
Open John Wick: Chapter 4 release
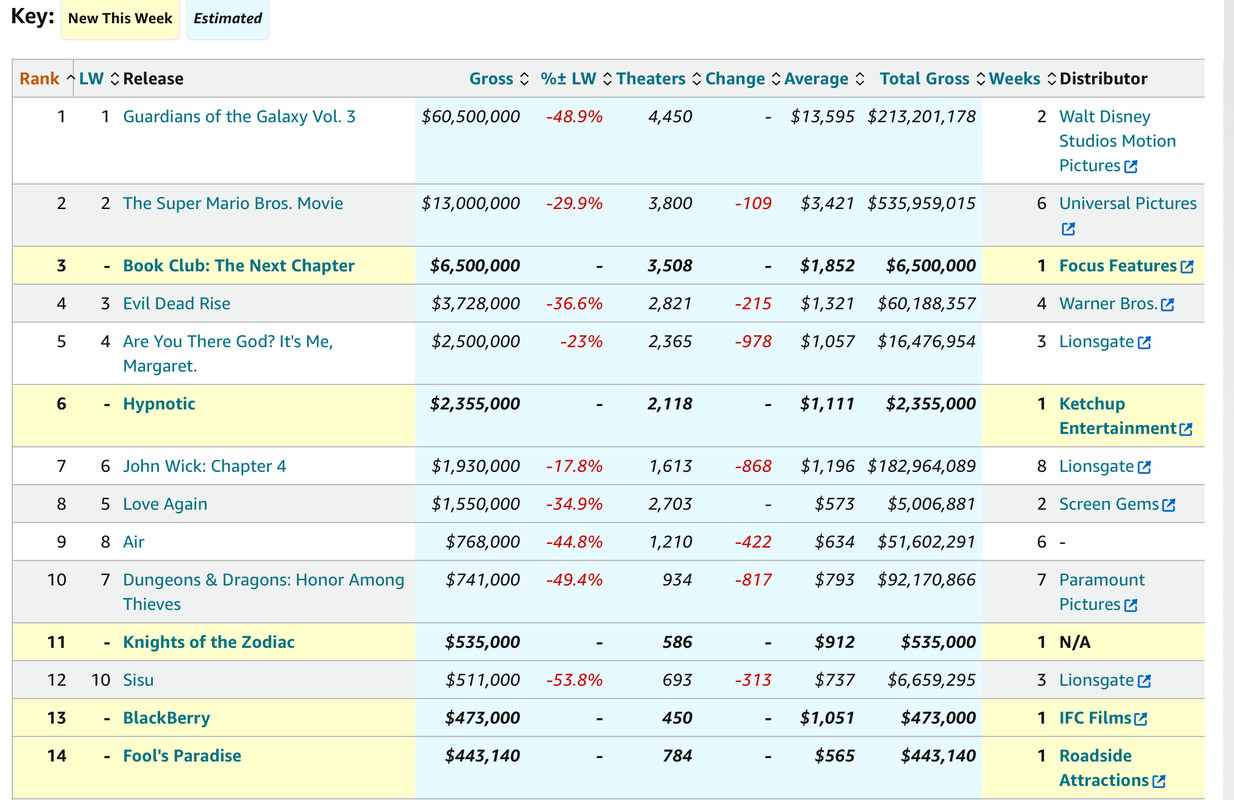pos(204,466)
